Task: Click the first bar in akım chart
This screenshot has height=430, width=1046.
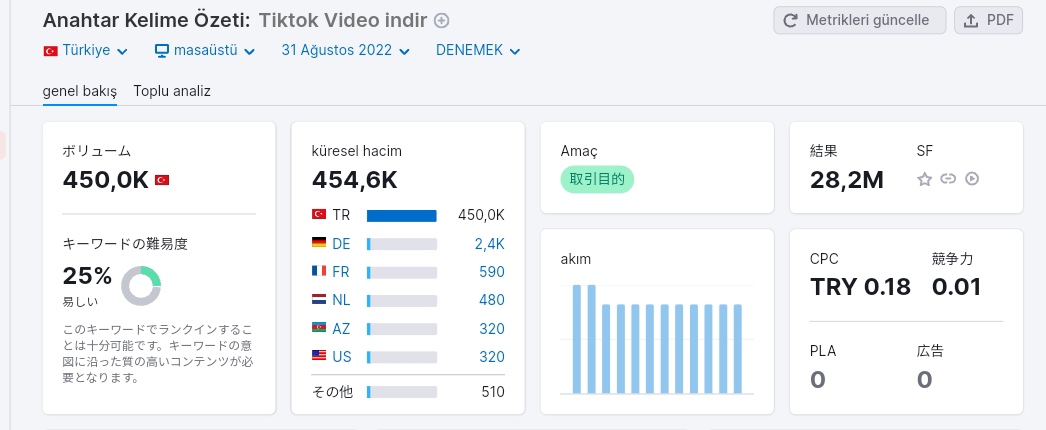Action: pos(577,339)
